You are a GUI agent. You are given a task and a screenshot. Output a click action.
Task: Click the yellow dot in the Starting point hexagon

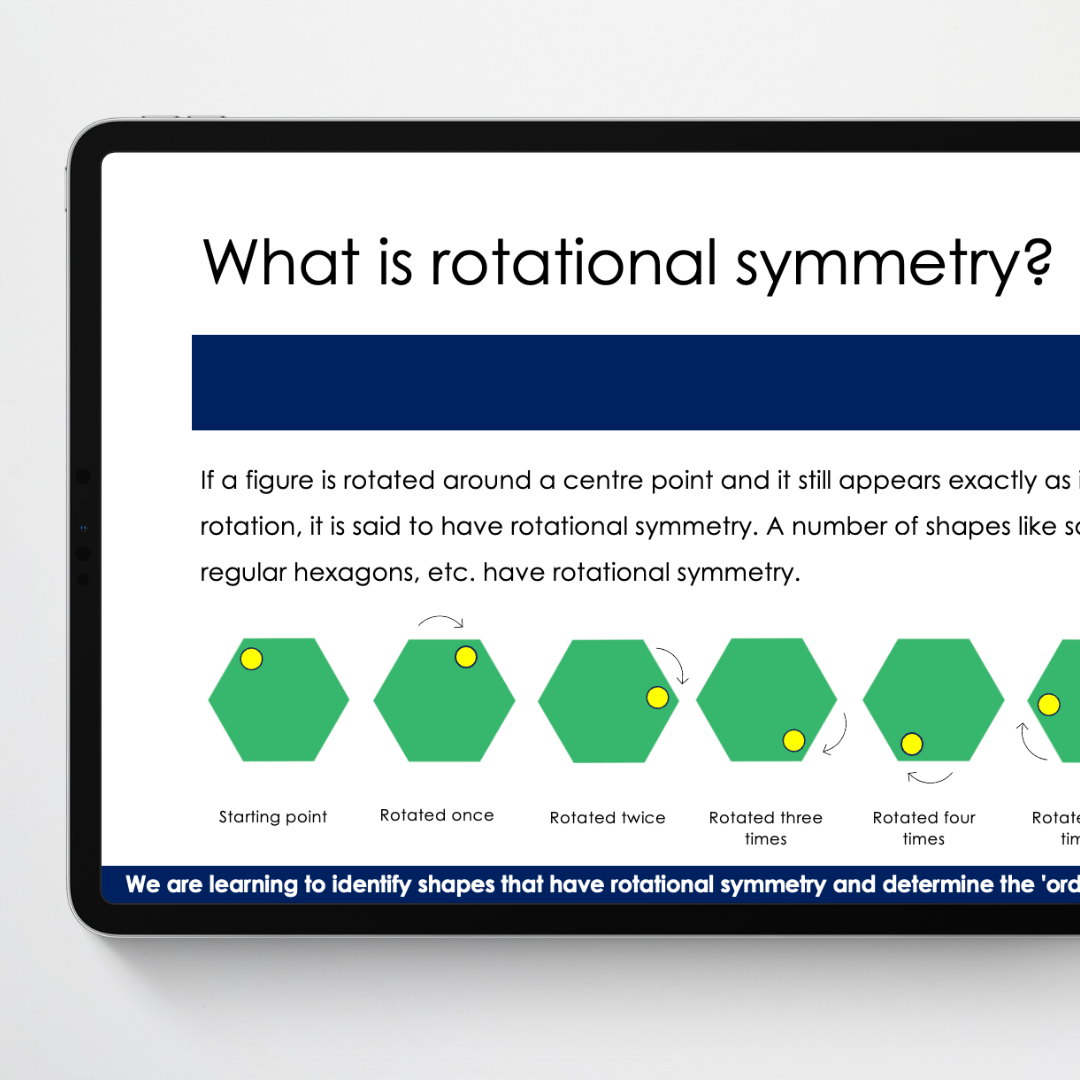coord(252,659)
